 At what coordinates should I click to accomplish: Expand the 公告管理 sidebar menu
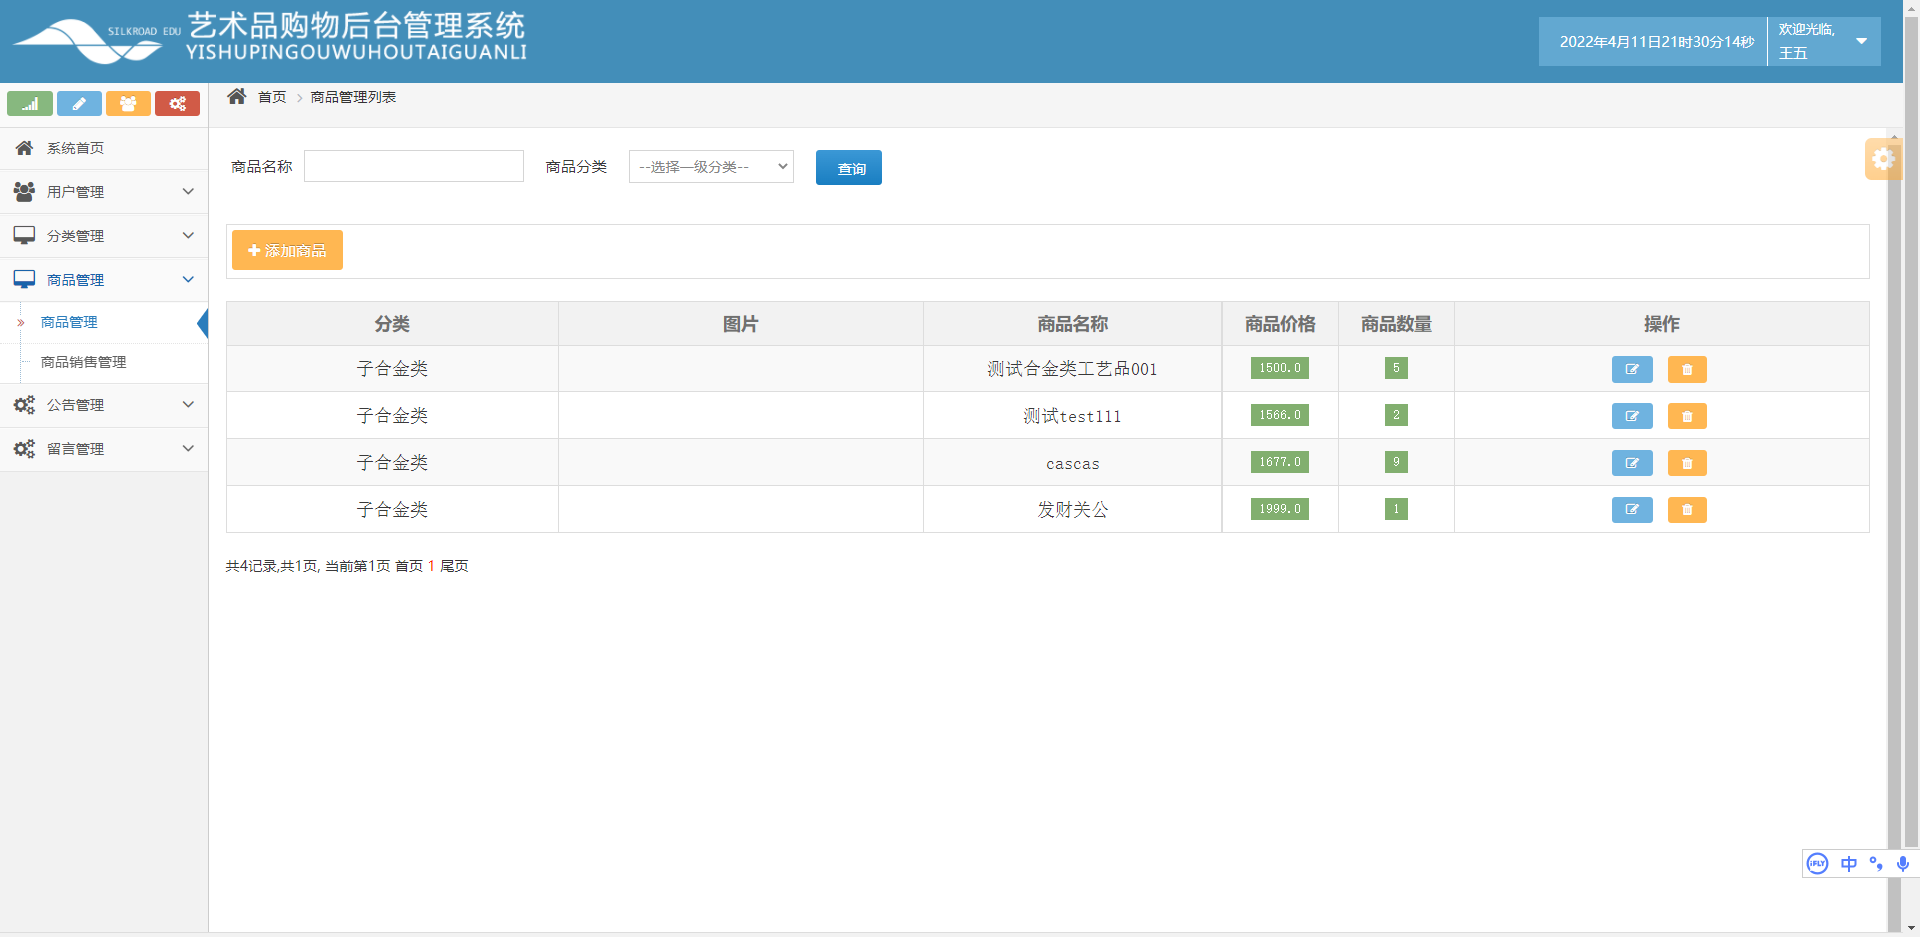[104, 405]
